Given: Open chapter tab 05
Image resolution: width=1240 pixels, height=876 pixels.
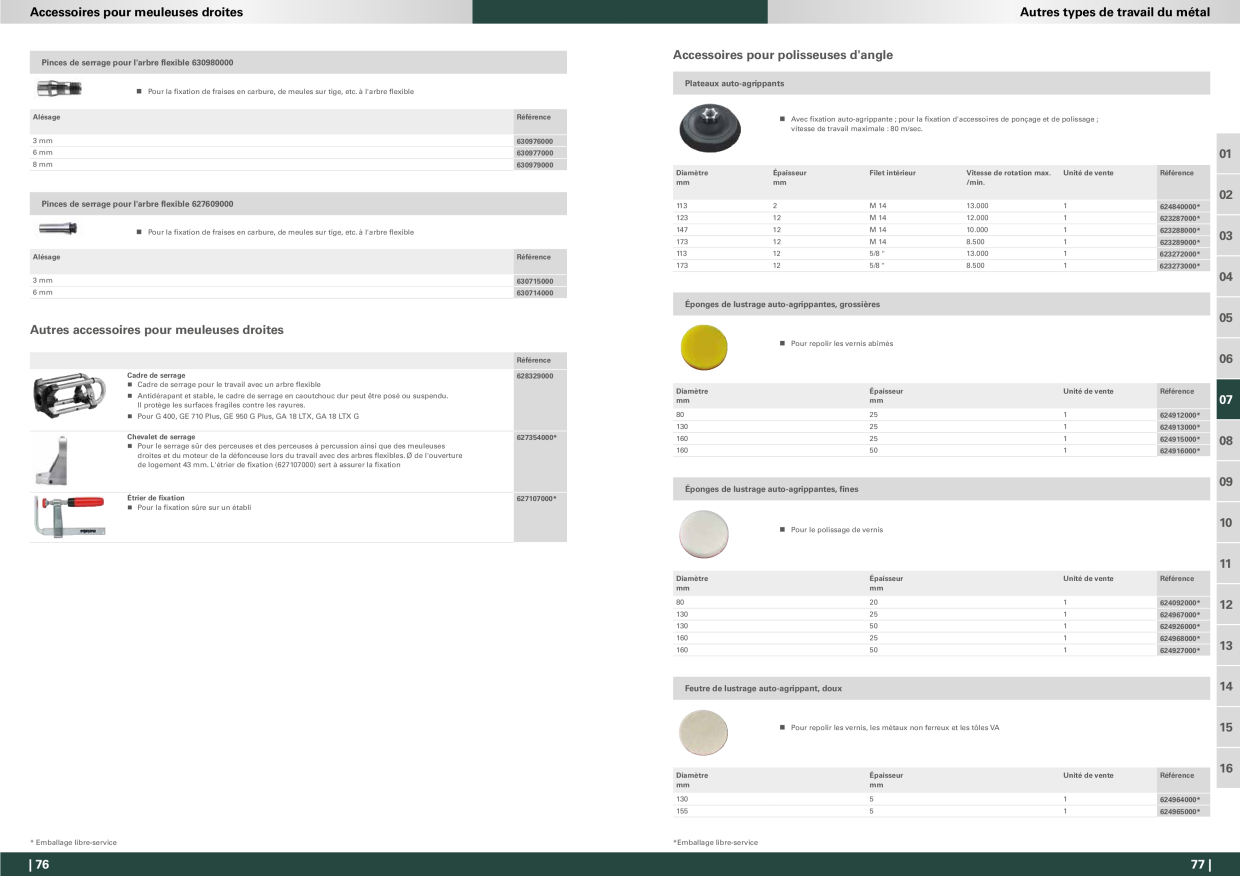Looking at the screenshot, I should 1226,318.
